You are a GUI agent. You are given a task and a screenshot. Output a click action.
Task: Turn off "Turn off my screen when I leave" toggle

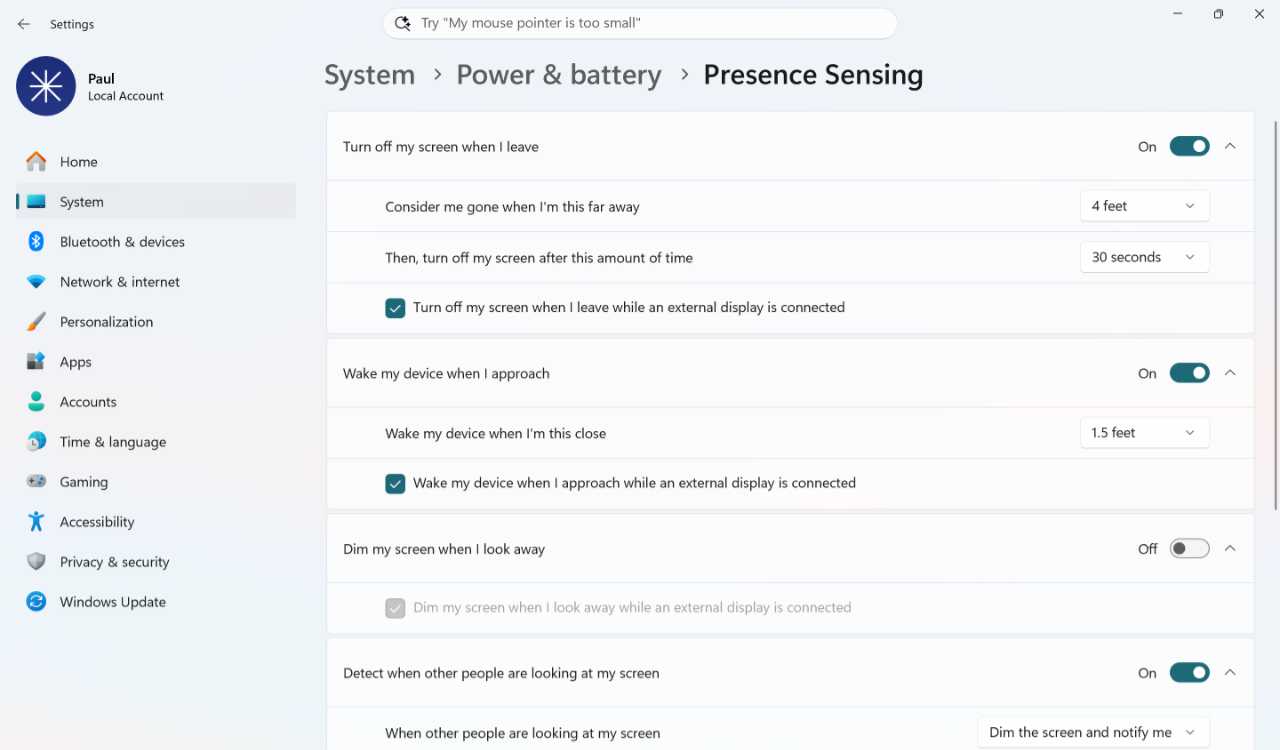click(1189, 146)
